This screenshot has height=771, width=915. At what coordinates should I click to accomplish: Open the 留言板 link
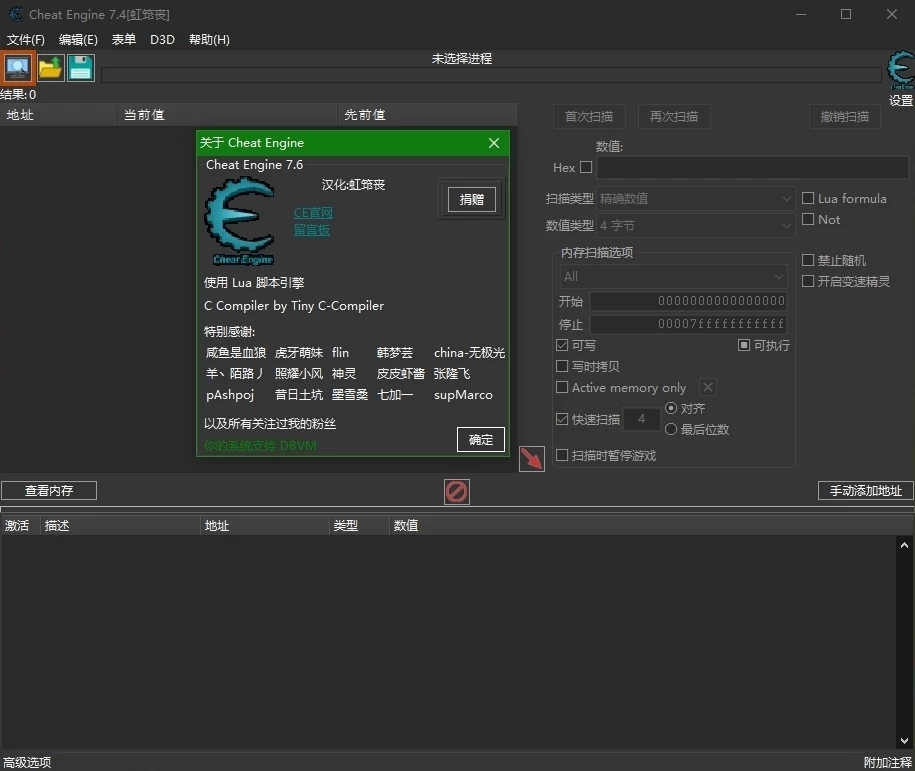[x=312, y=230]
